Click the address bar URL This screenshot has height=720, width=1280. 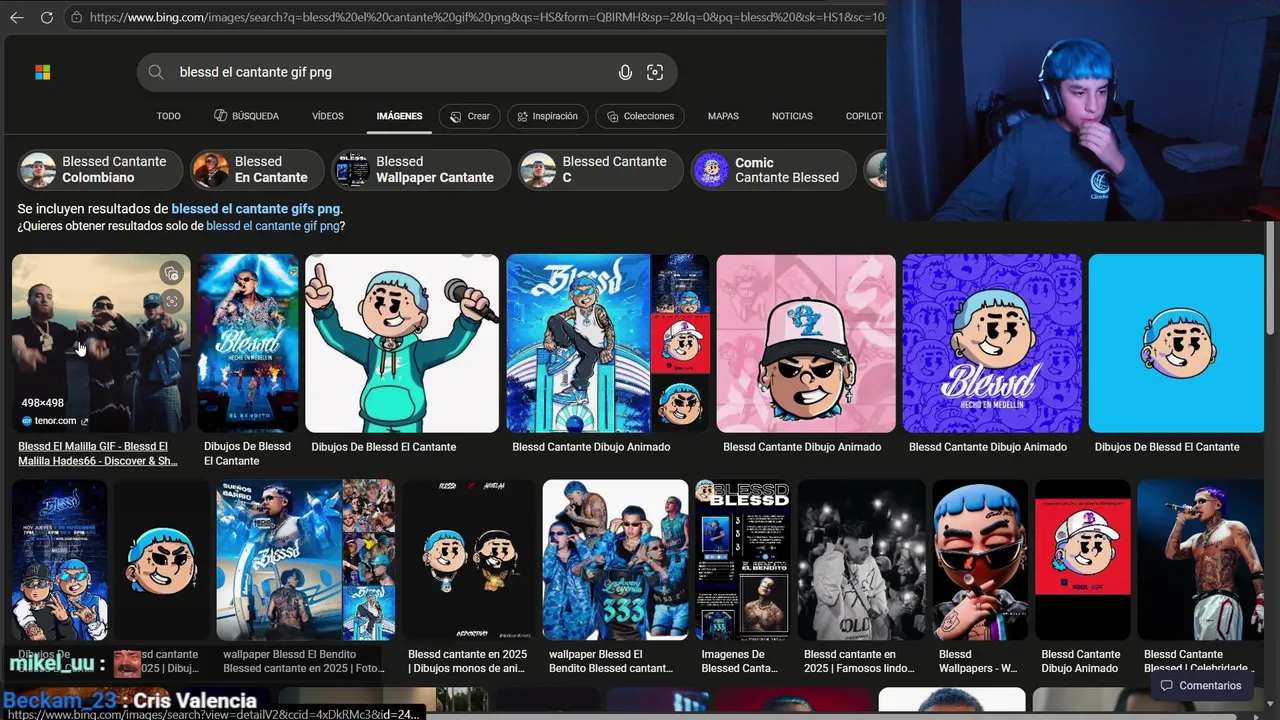tap(486, 17)
